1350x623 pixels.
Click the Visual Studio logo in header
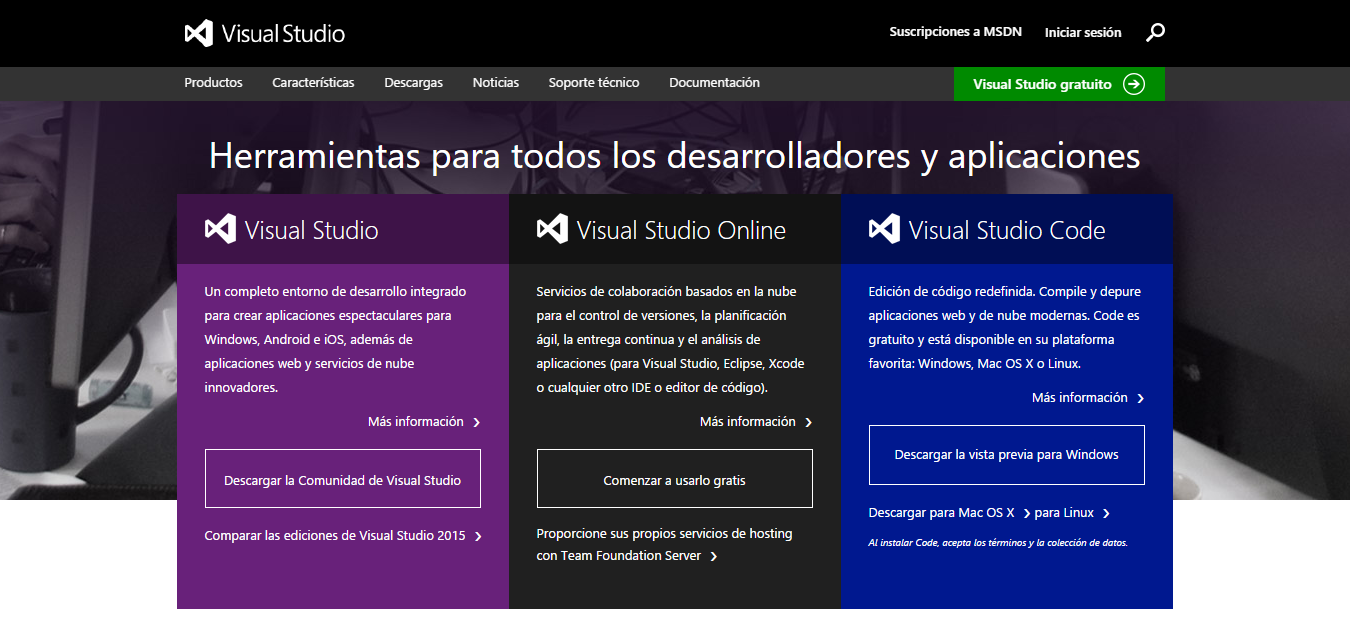pyautogui.click(x=265, y=33)
